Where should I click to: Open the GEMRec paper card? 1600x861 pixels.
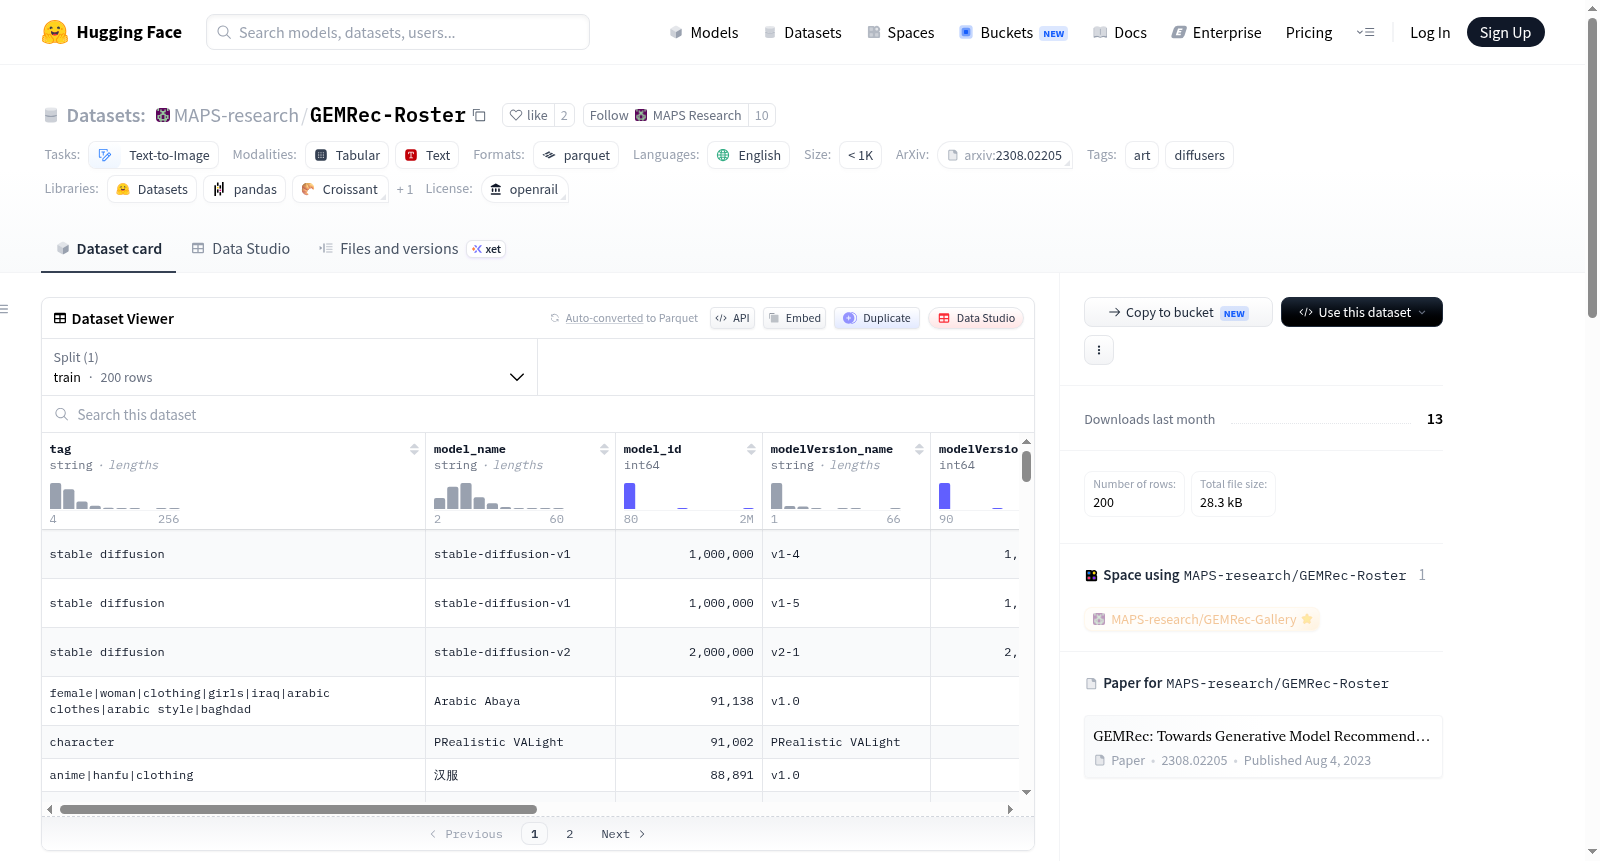pyautogui.click(x=1263, y=747)
